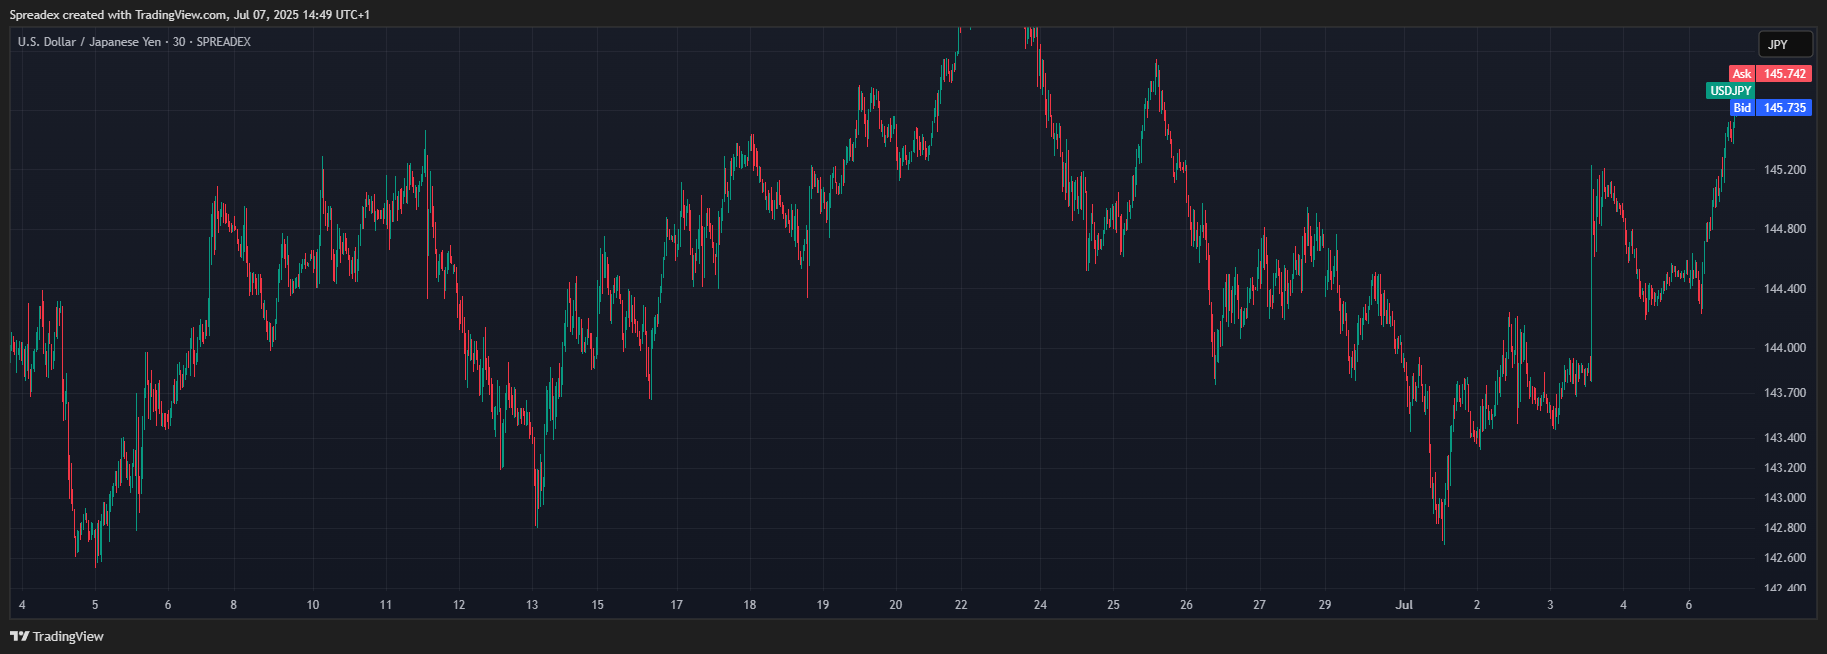Screen dimensions: 1827x654
Task: Click the USDJPY symbol tag
Action: pos(1730,91)
